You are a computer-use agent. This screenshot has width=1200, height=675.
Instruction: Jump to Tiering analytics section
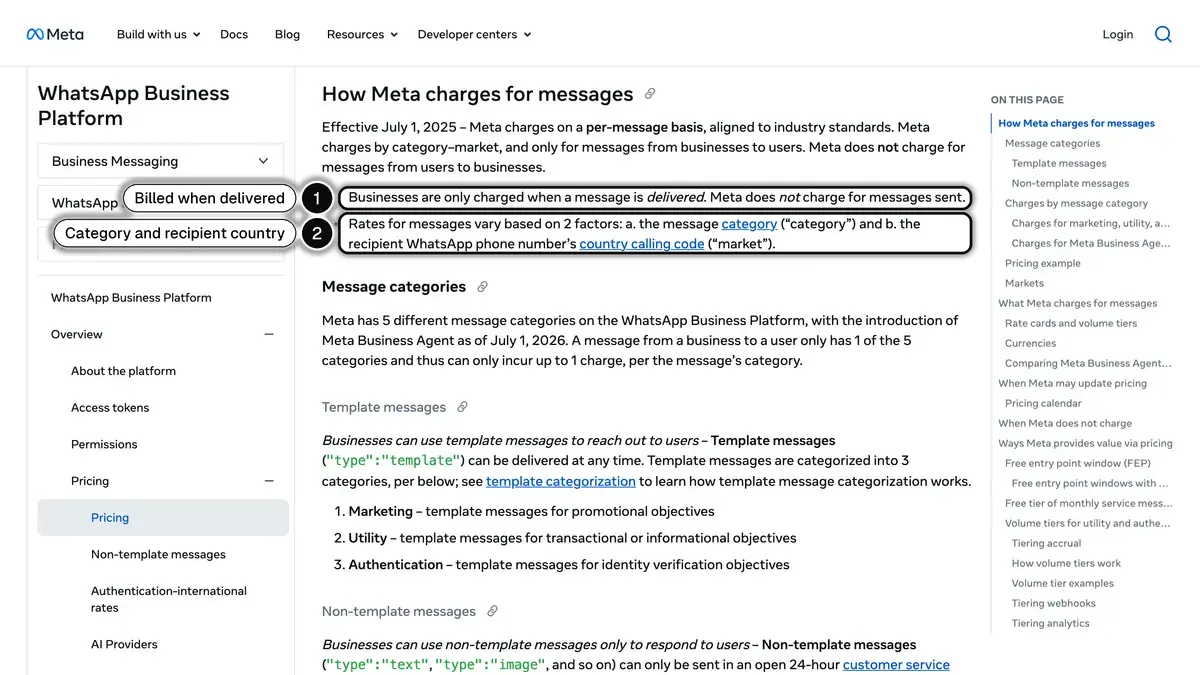click(1051, 623)
